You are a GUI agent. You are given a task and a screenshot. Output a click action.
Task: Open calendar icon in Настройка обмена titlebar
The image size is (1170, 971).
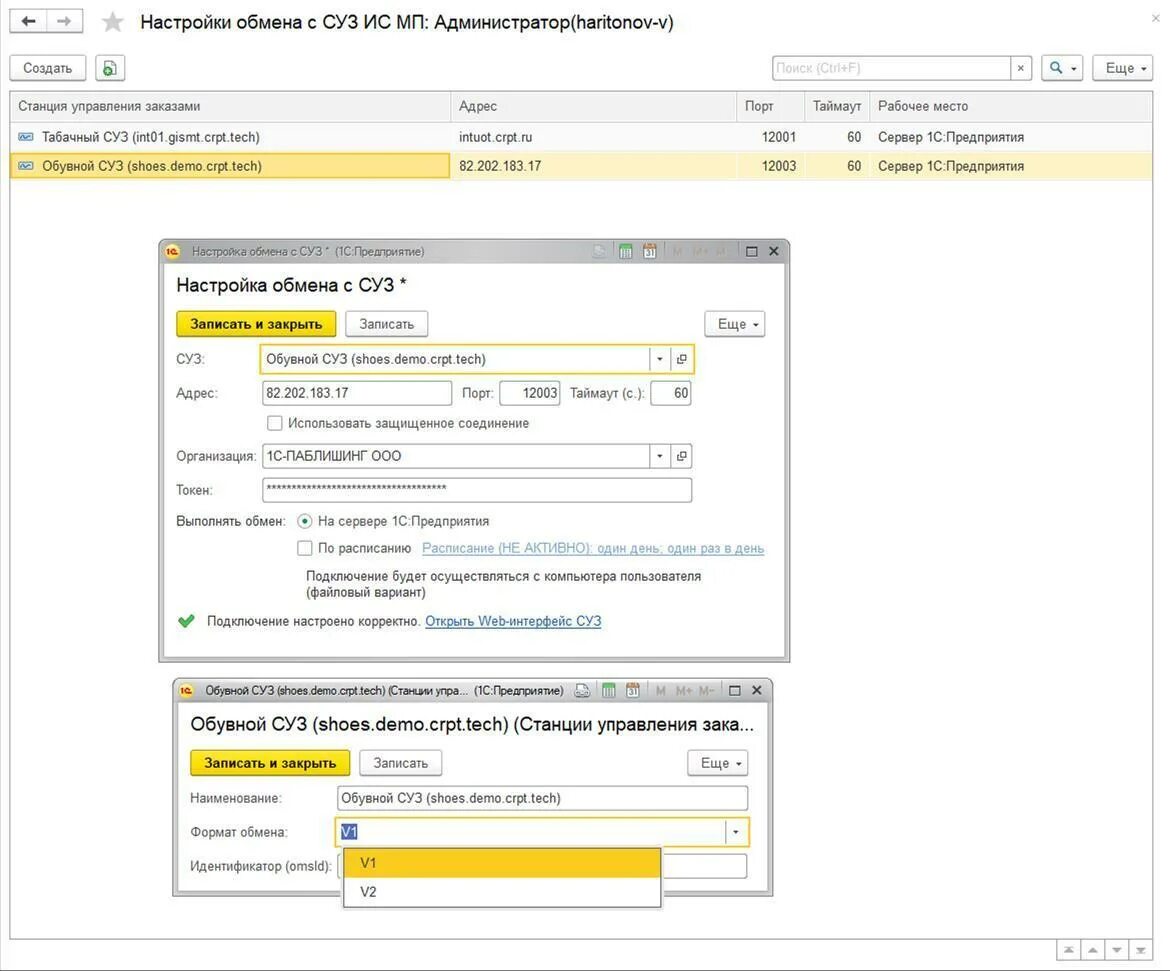(649, 252)
